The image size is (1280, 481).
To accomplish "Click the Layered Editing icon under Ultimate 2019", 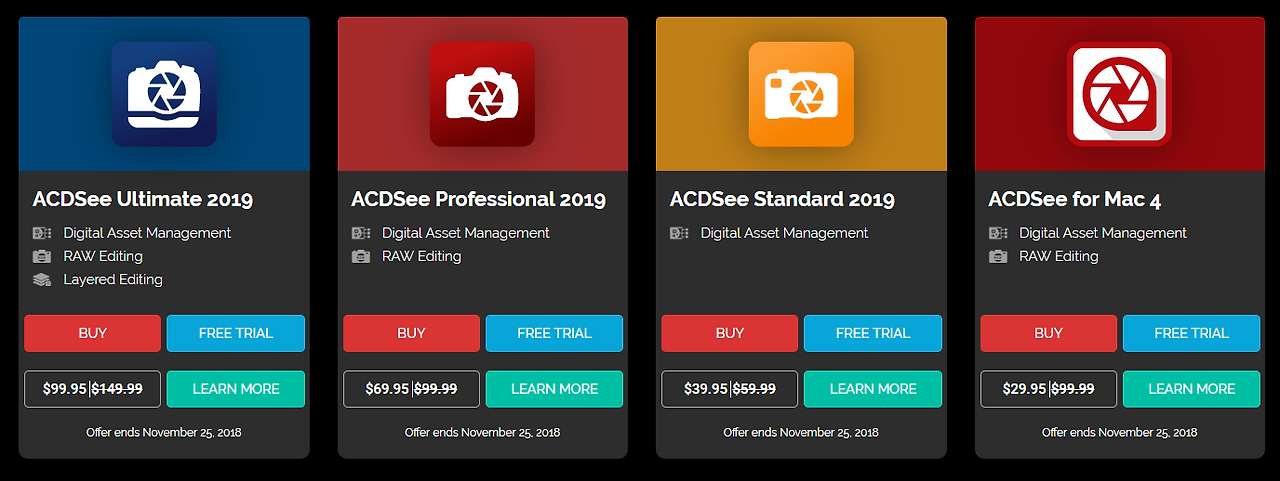I will click(42, 280).
